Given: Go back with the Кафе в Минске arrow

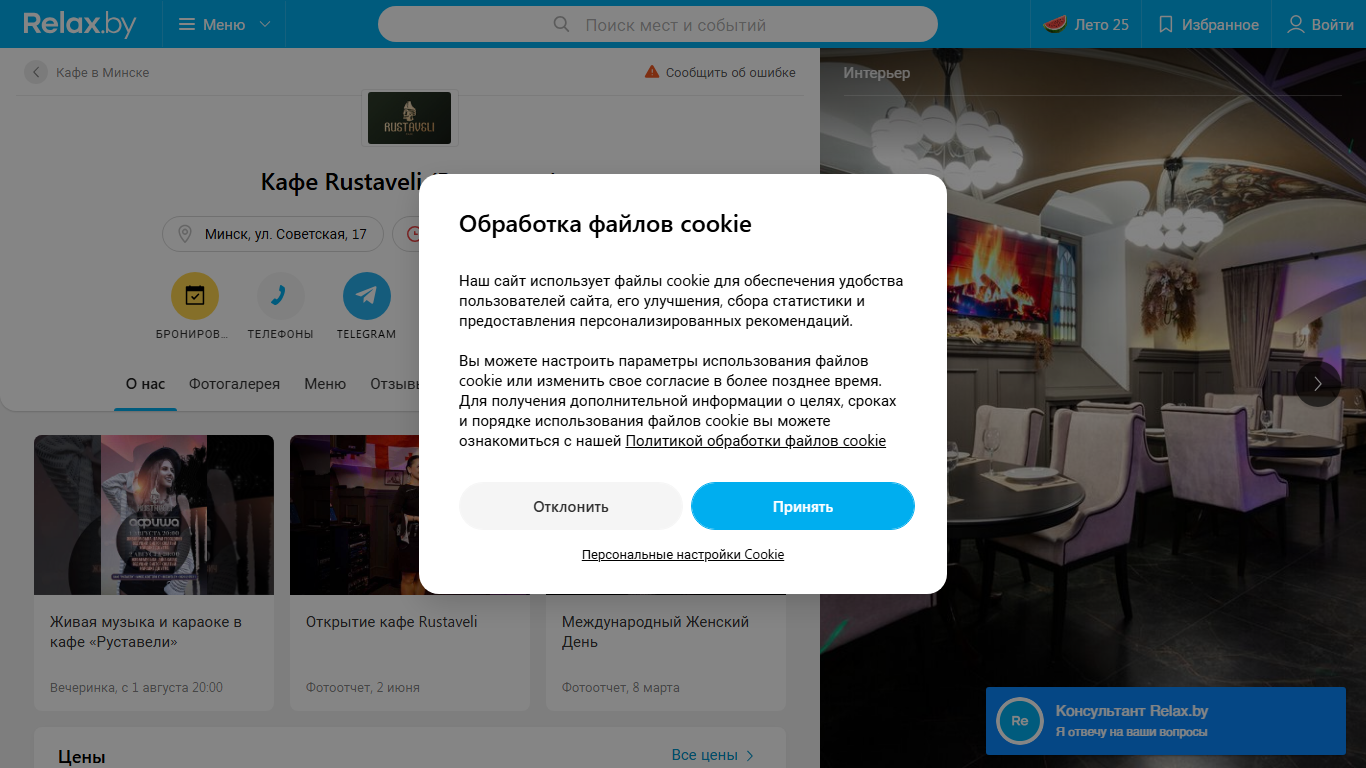Looking at the screenshot, I should pyautogui.click(x=36, y=72).
